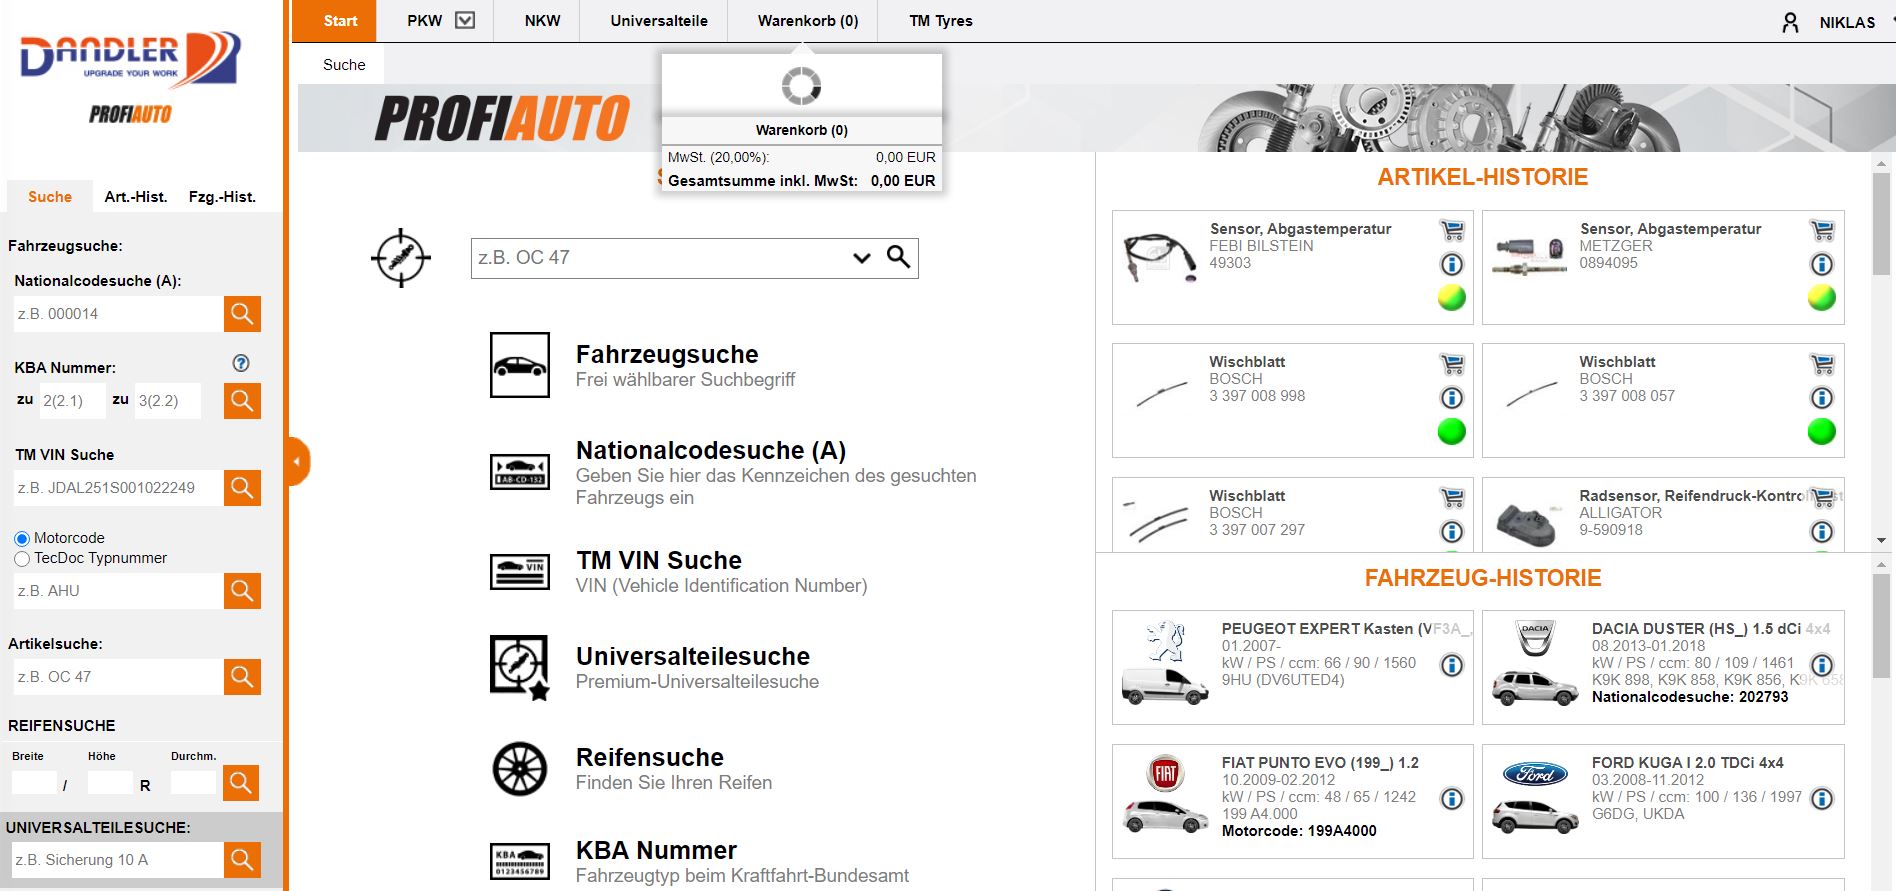
Task: Open info for FIAT PUNTO EVO
Action: pyautogui.click(x=1452, y=799)
